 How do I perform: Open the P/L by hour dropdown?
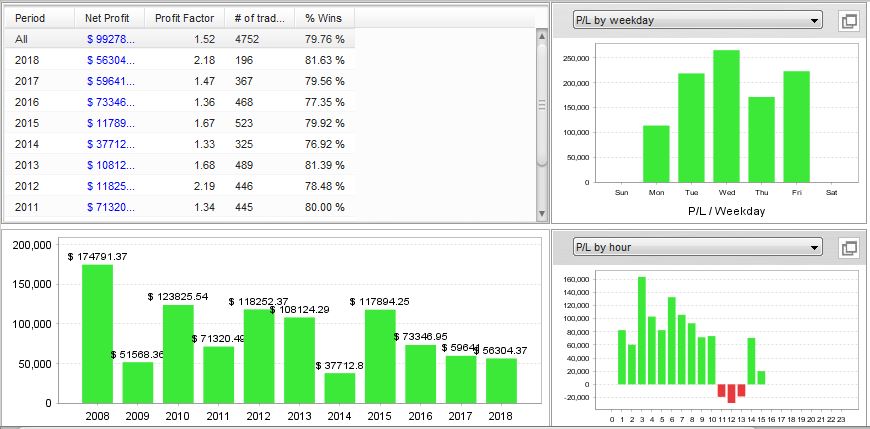tap(697, 247)
